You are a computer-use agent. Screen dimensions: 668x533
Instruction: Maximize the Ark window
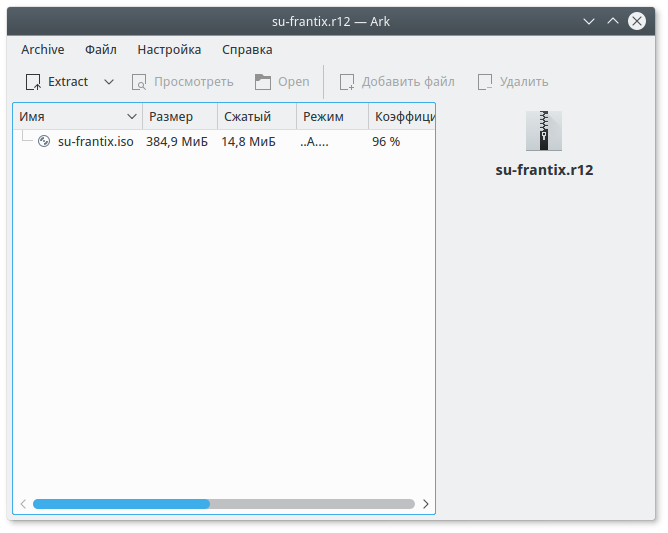[613, 21]
